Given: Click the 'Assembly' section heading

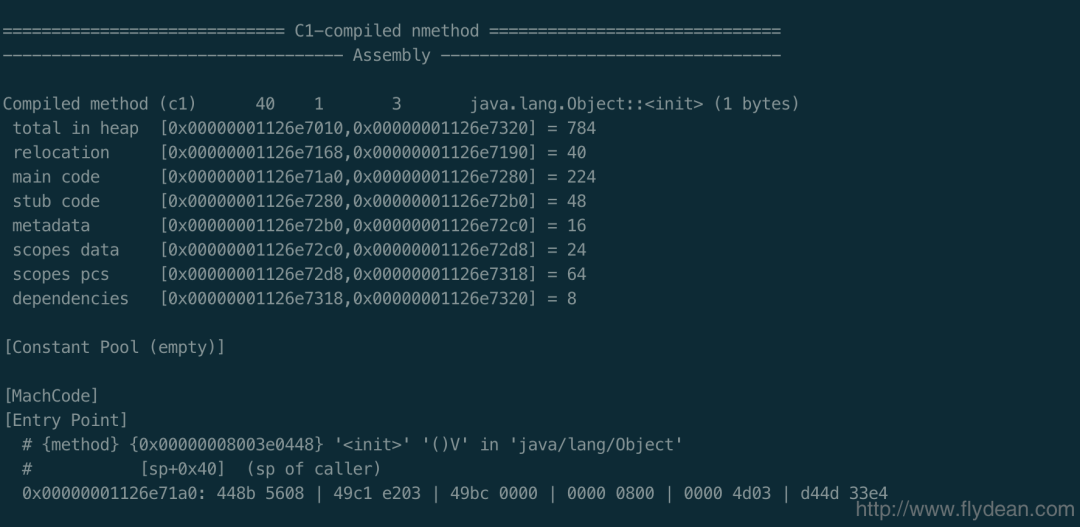Looking at the screenshot, I should 391,55.
